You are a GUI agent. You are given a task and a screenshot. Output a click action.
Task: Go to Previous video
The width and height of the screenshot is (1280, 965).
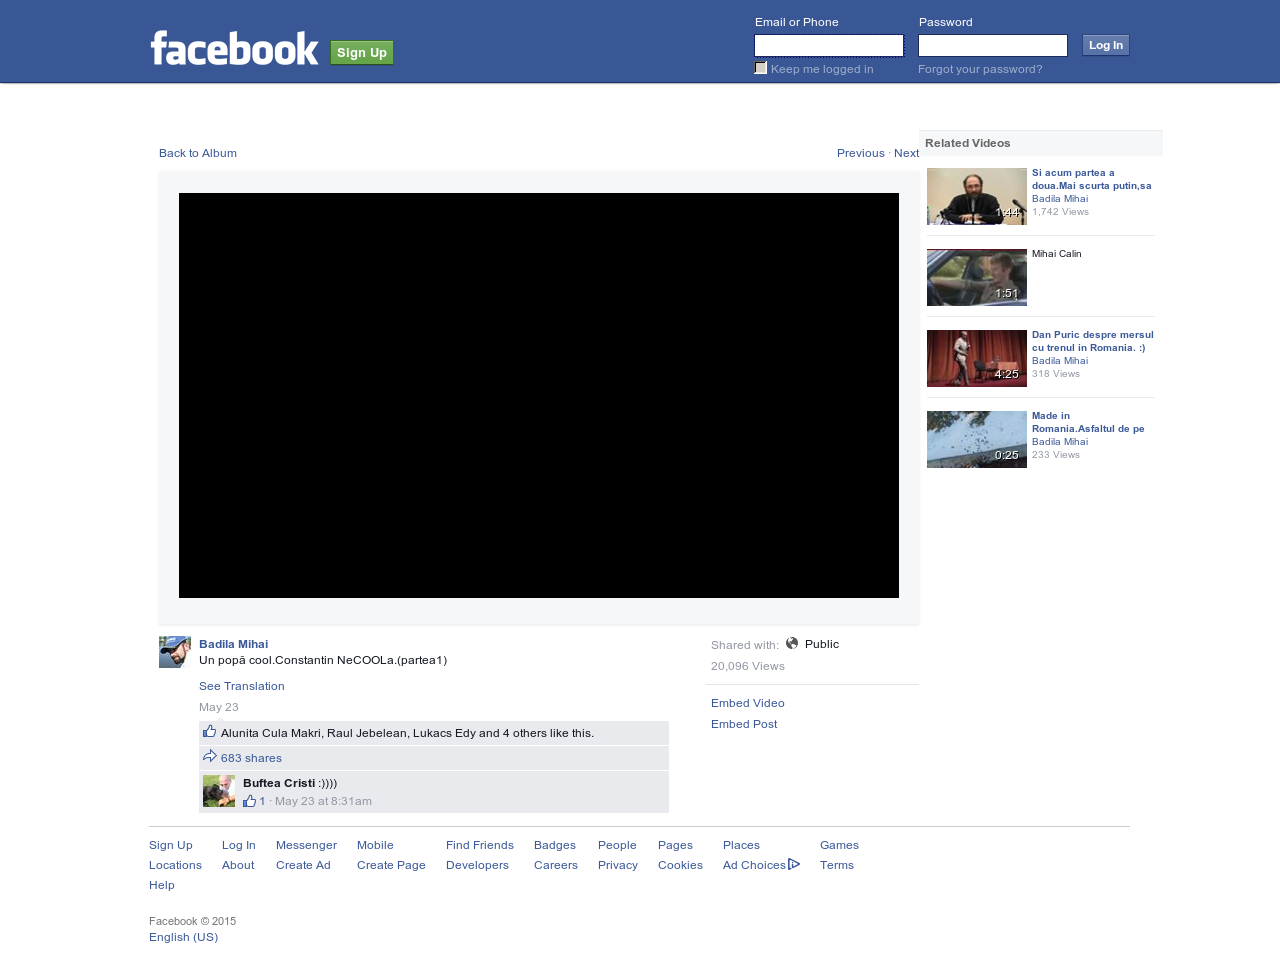point(861,153)
